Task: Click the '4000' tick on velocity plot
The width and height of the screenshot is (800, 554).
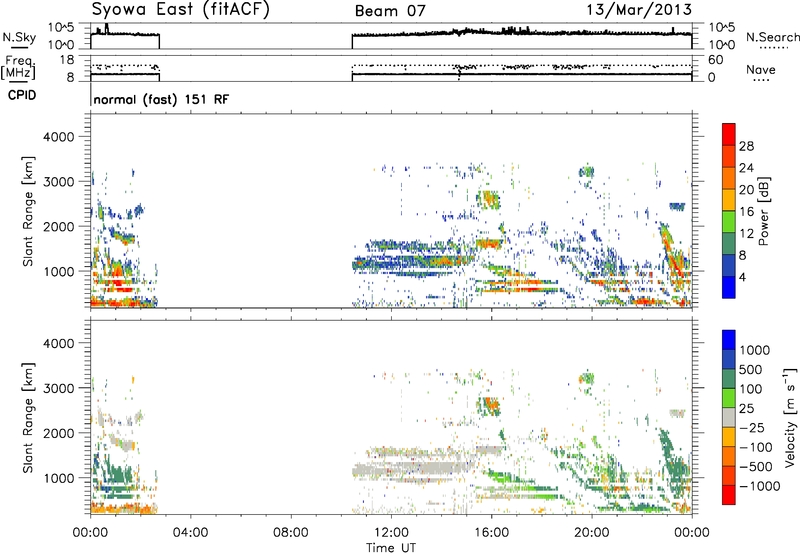Action: pyautogui.click(x=58, y=343)
